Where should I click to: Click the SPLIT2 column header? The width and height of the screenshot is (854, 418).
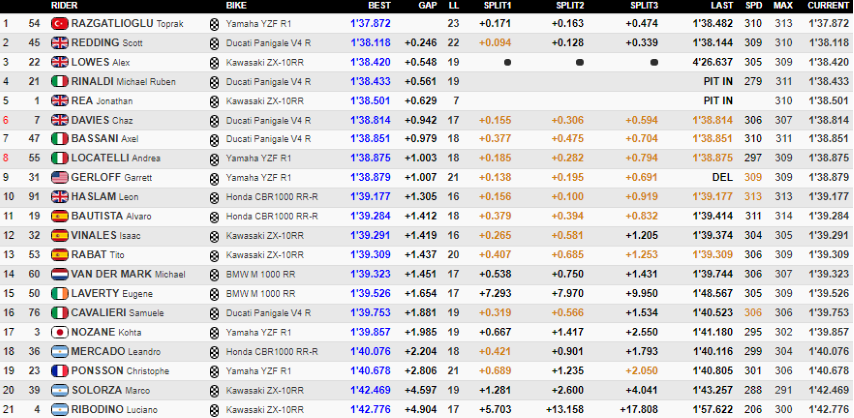[570, 5]
